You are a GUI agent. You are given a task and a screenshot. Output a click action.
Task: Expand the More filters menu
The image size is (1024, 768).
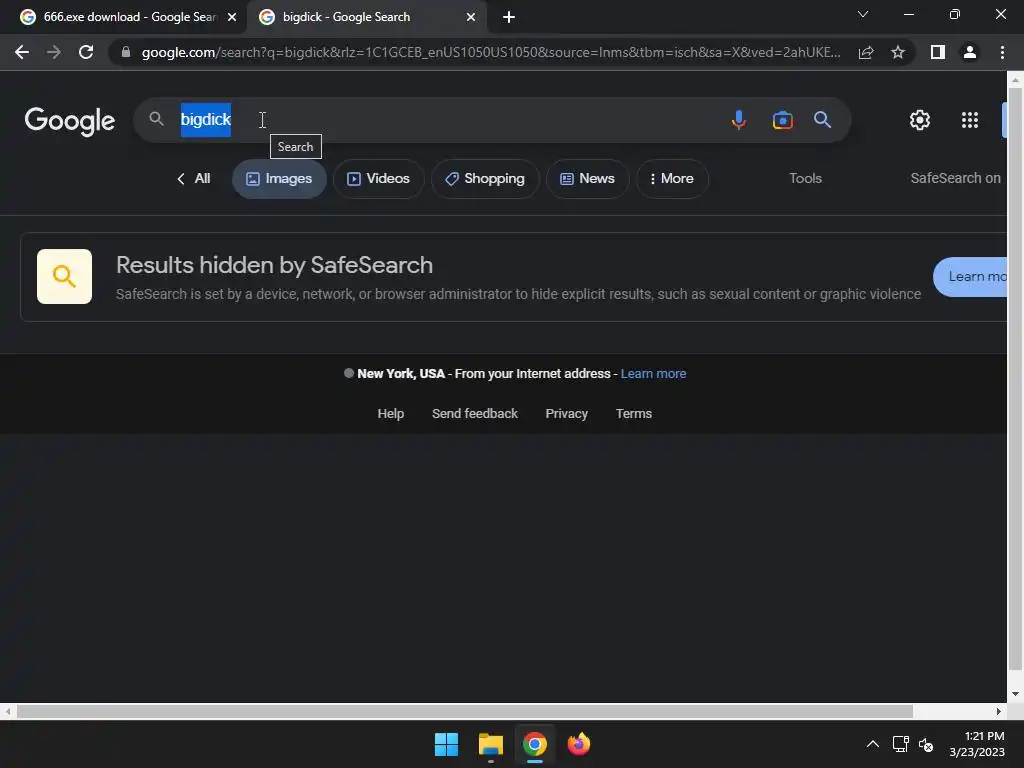coord(673,179)
